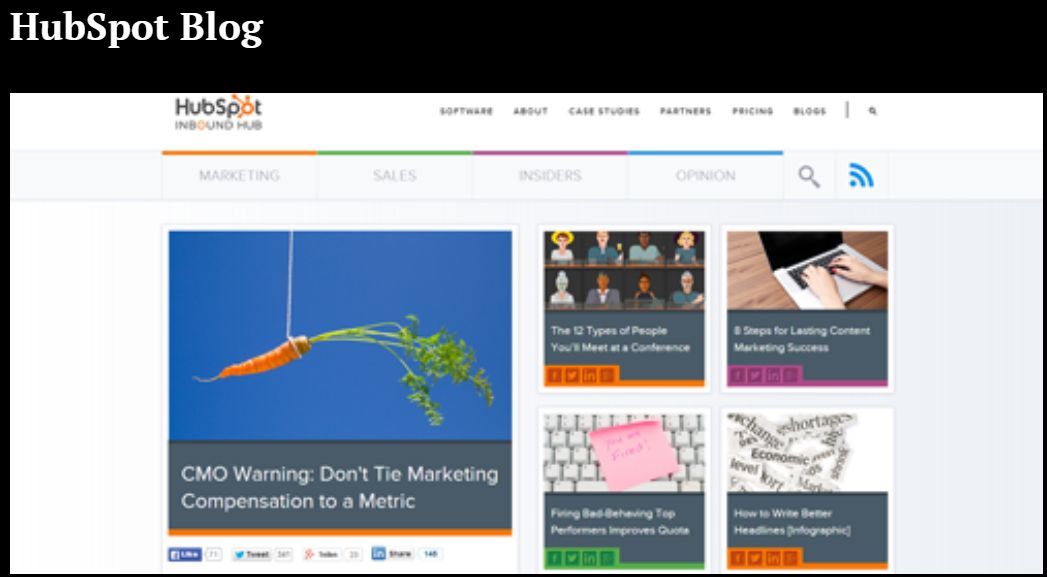Share the conference article on Twitter
The width and height of the screenshot is (1047, 577).
[572, 375]
